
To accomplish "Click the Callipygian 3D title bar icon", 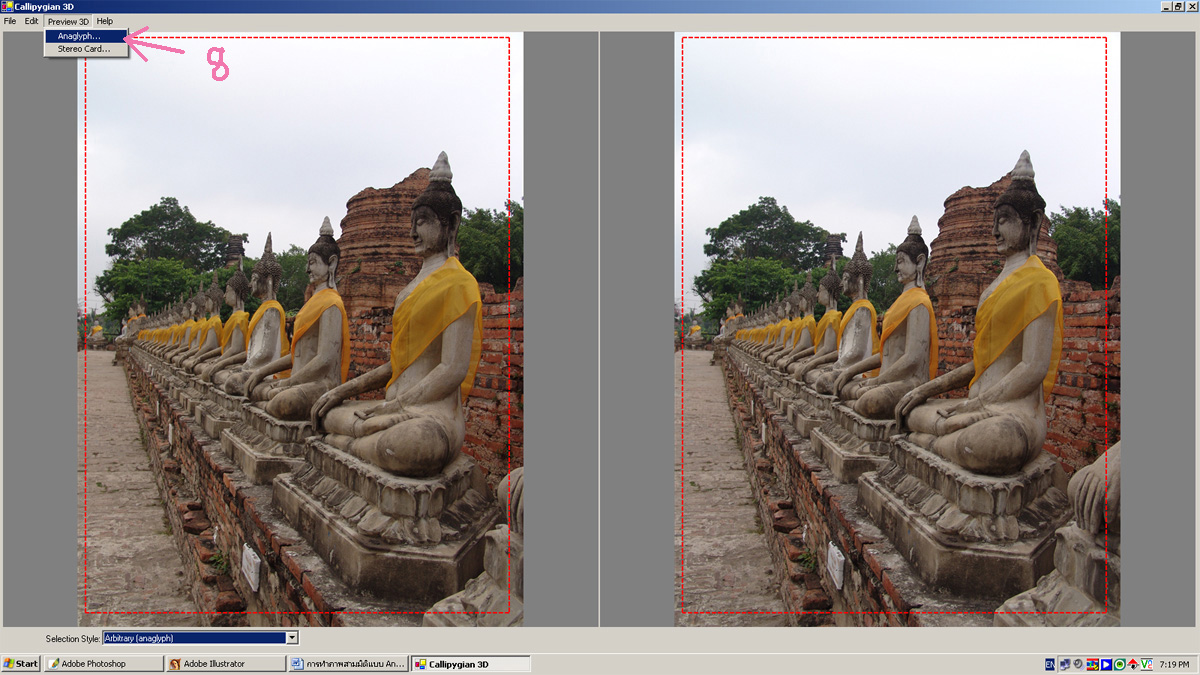I will tap(7, 7).
